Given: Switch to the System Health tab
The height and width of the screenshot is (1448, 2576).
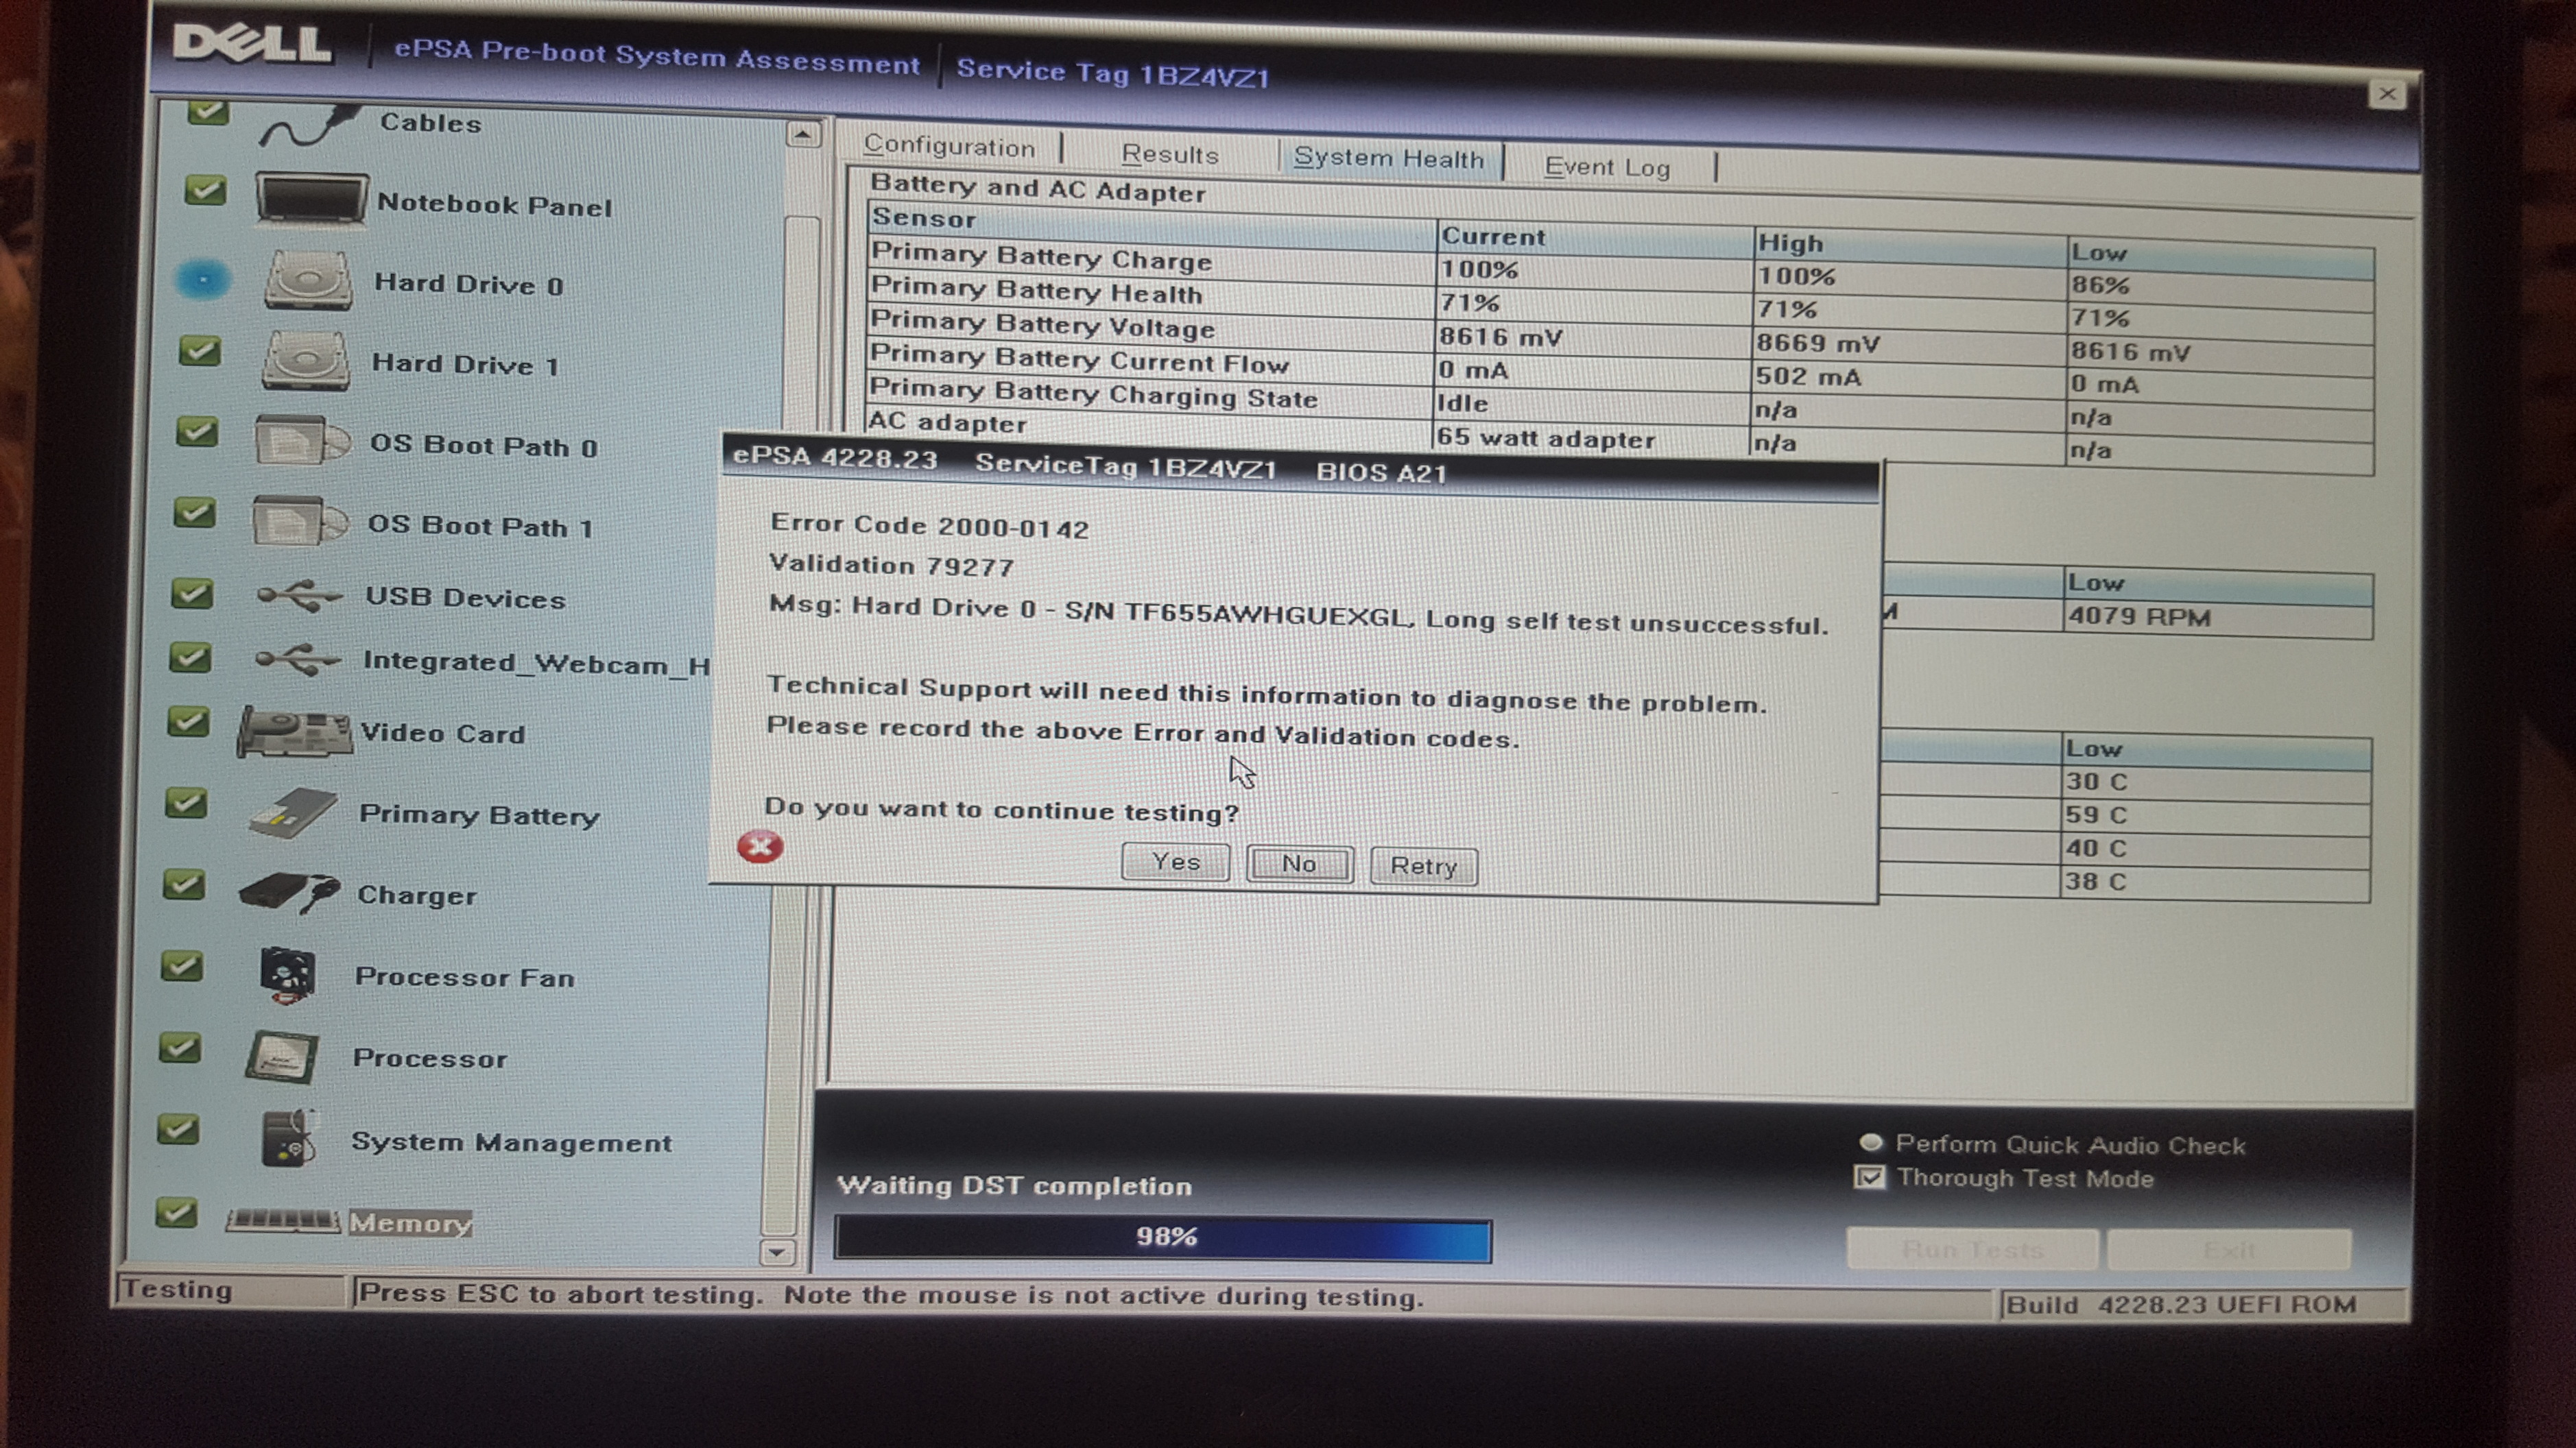Looking at the screenshot, I should pos(1389,158).
